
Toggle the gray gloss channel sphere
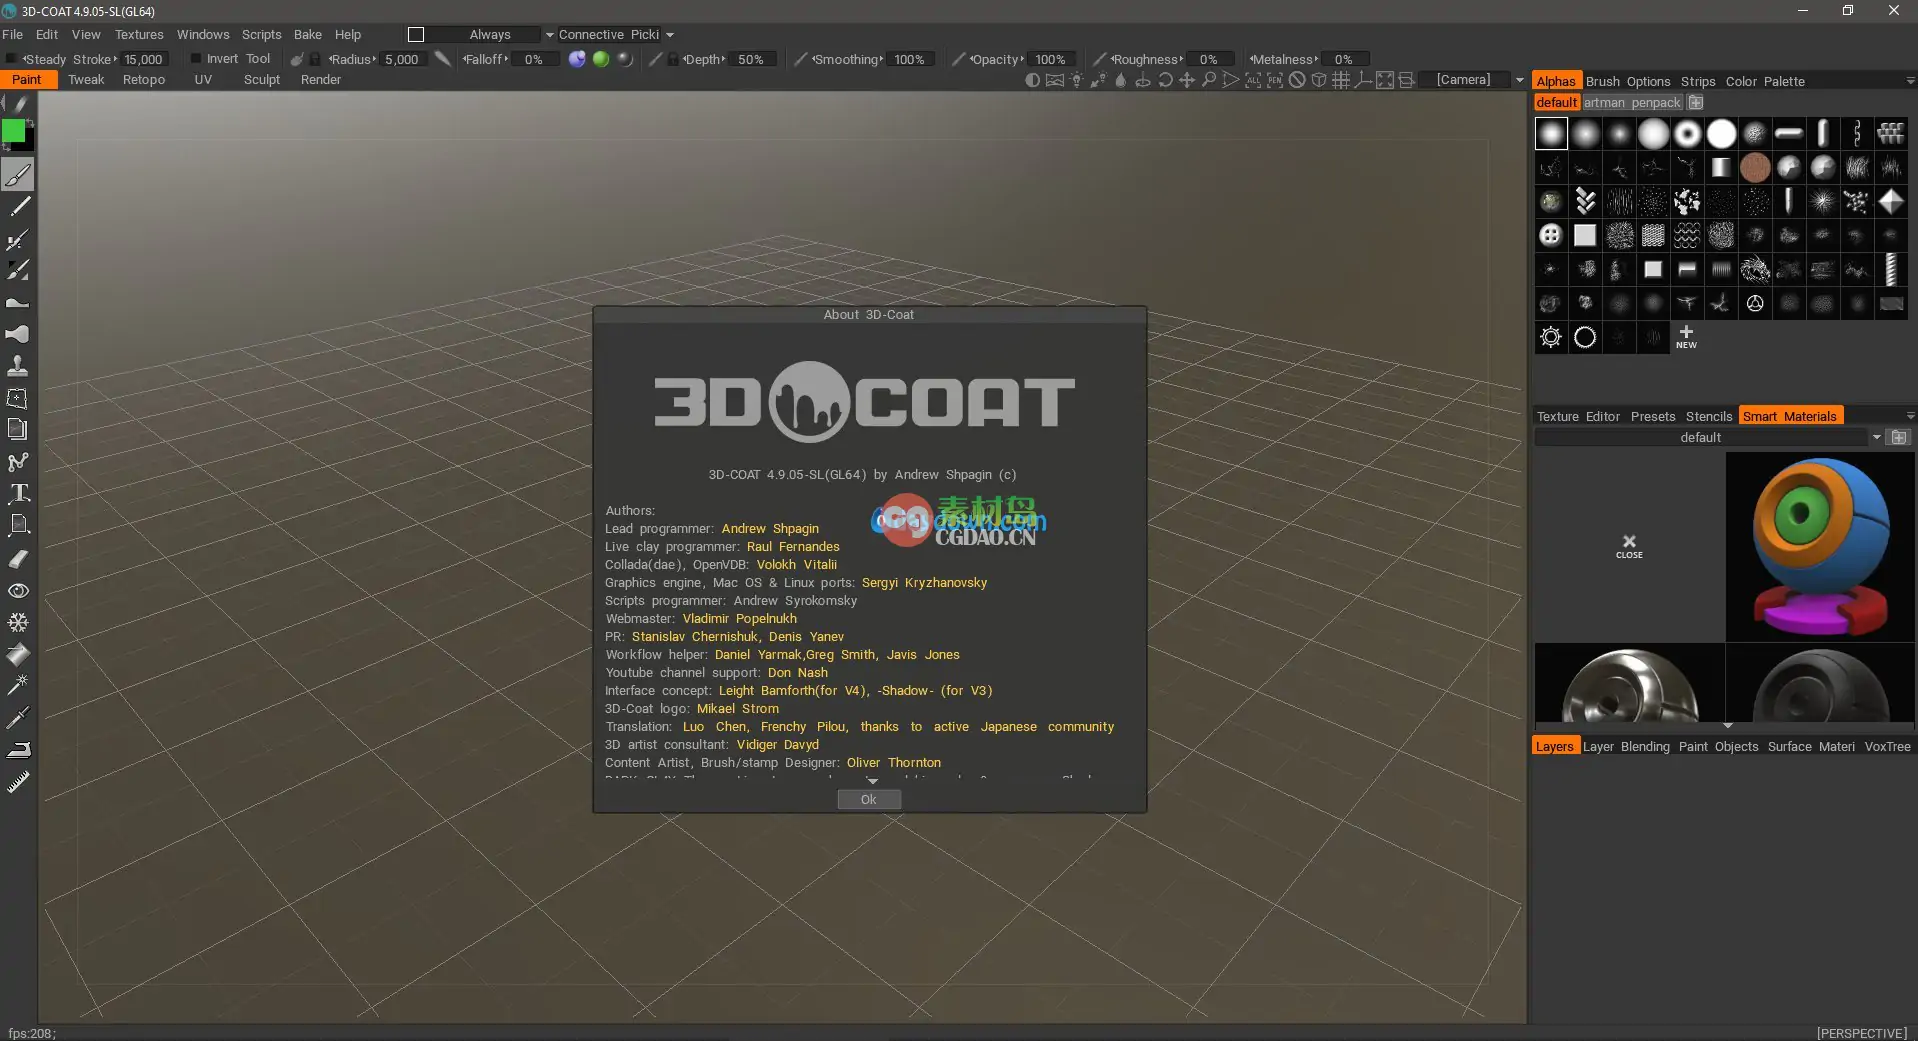point(625,59)
